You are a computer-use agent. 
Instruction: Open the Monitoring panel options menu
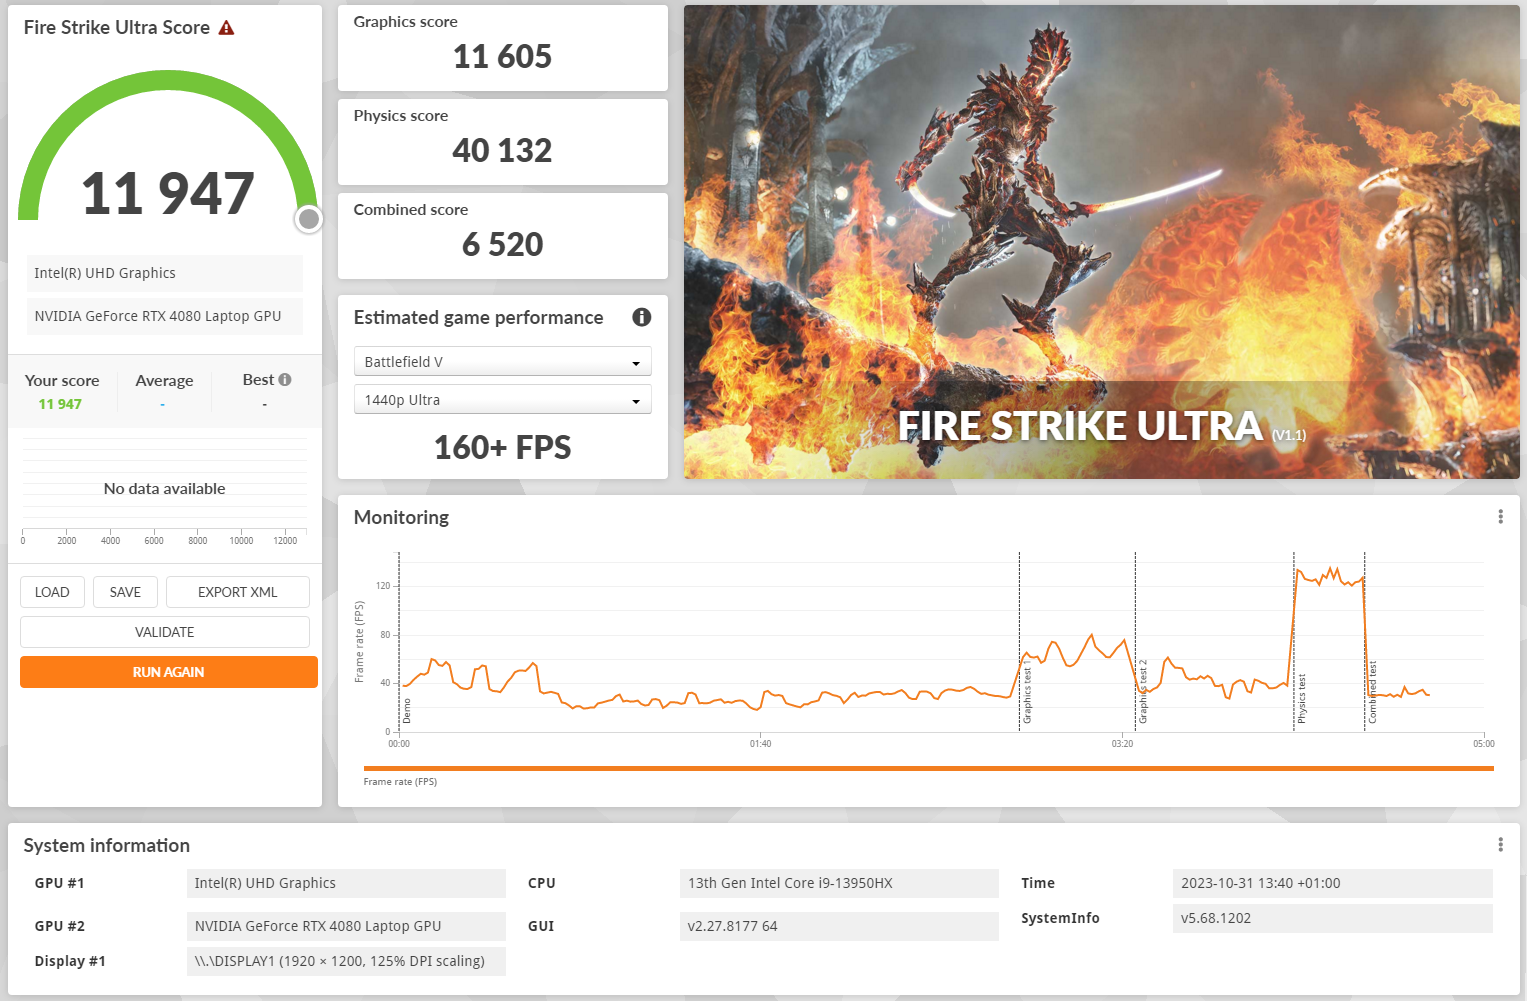coord(1500,516)
